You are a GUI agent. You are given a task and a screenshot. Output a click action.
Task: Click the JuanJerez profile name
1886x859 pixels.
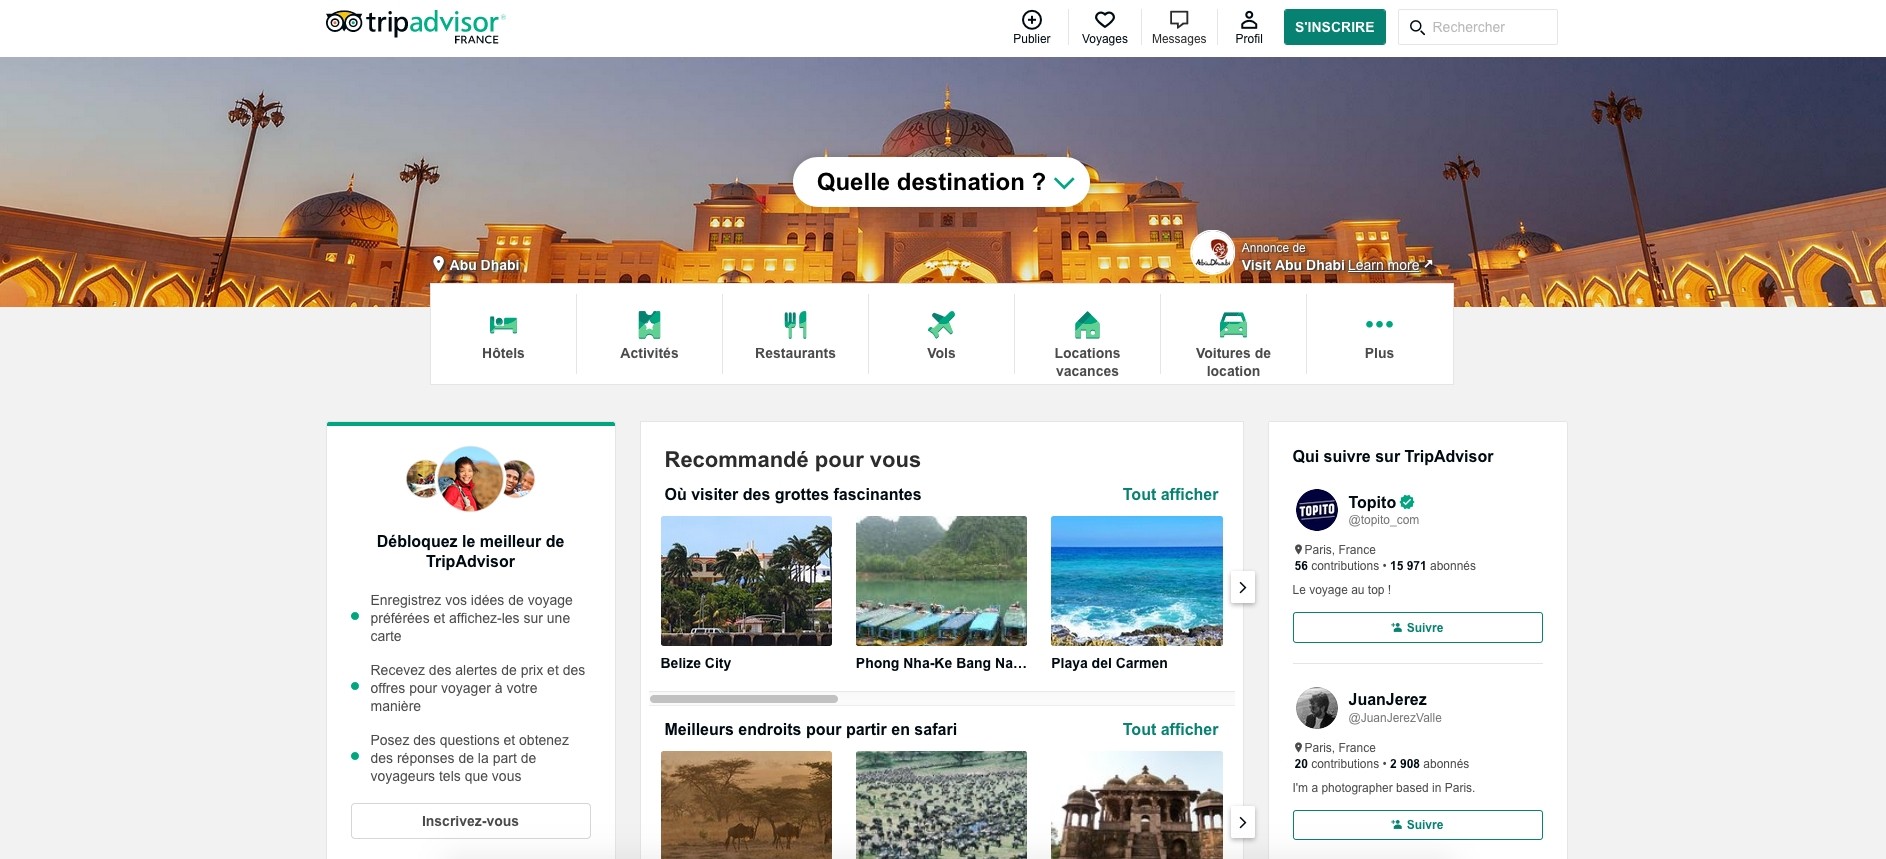coord(1387,699)
